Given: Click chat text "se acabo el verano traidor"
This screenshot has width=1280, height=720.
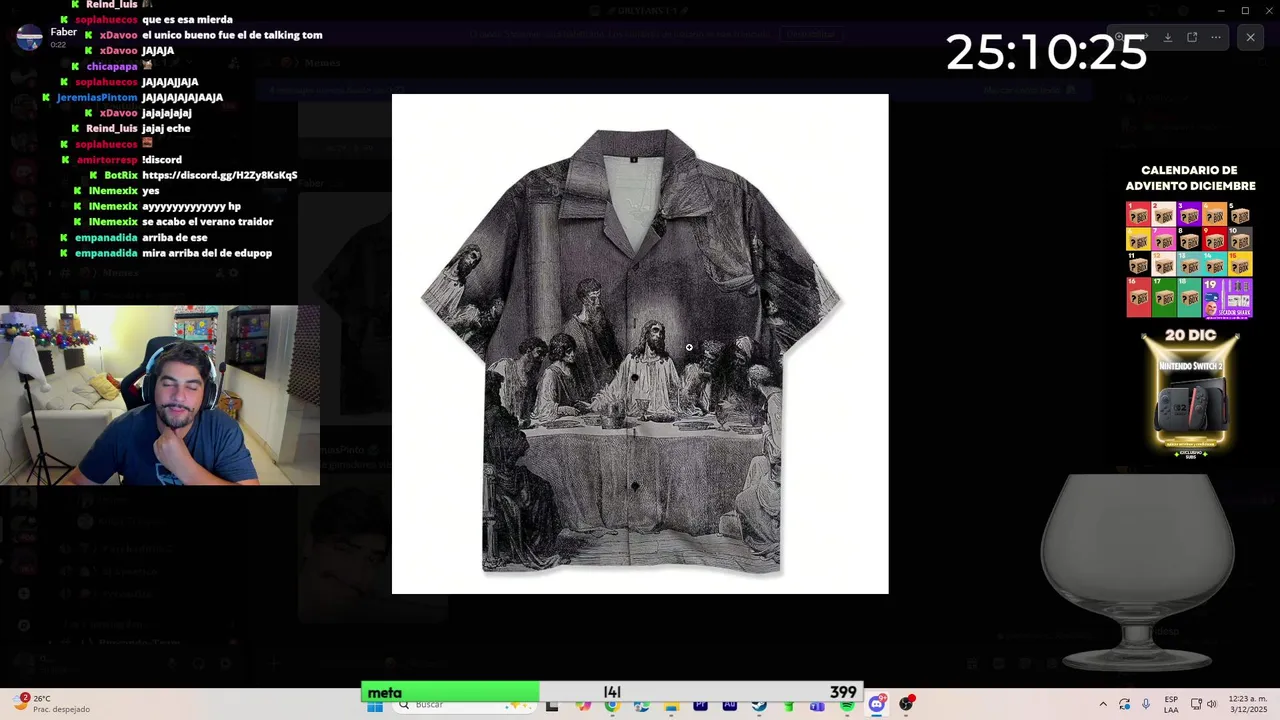Looking at the screenshot, I should pos(207,222).
